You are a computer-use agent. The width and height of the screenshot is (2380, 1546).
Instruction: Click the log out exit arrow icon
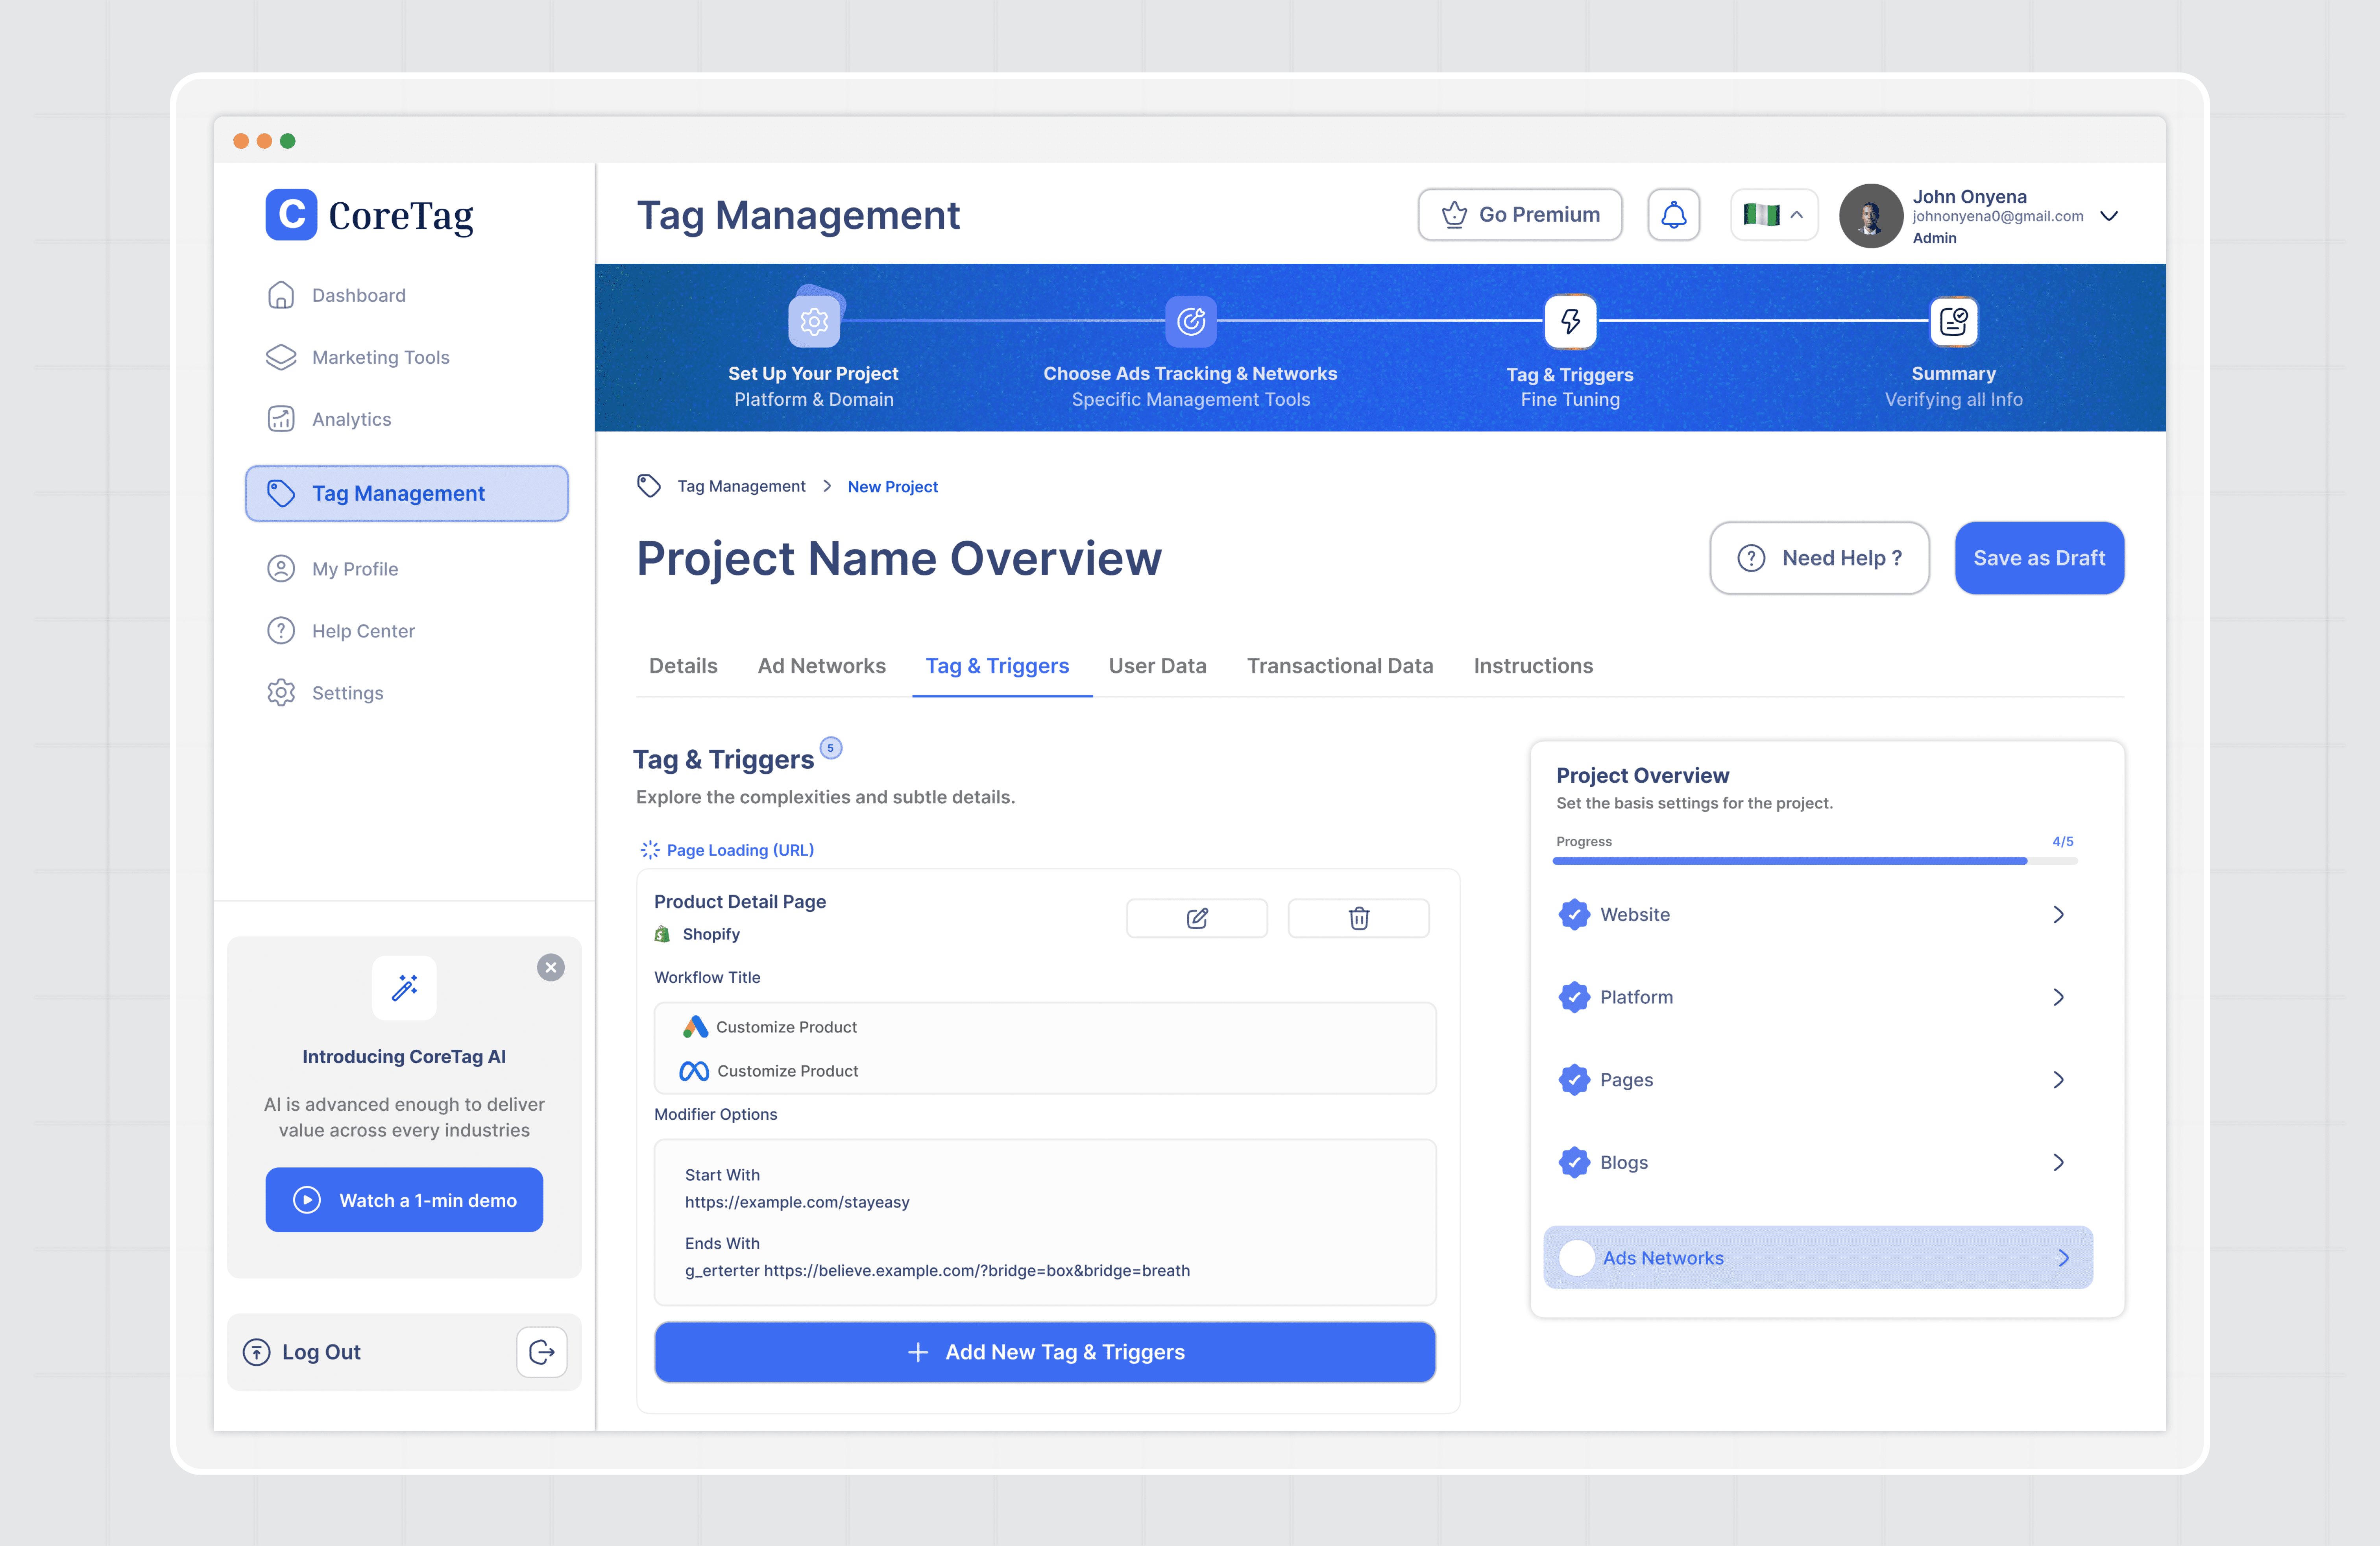pyautogui.click(x=542, y=1352)
